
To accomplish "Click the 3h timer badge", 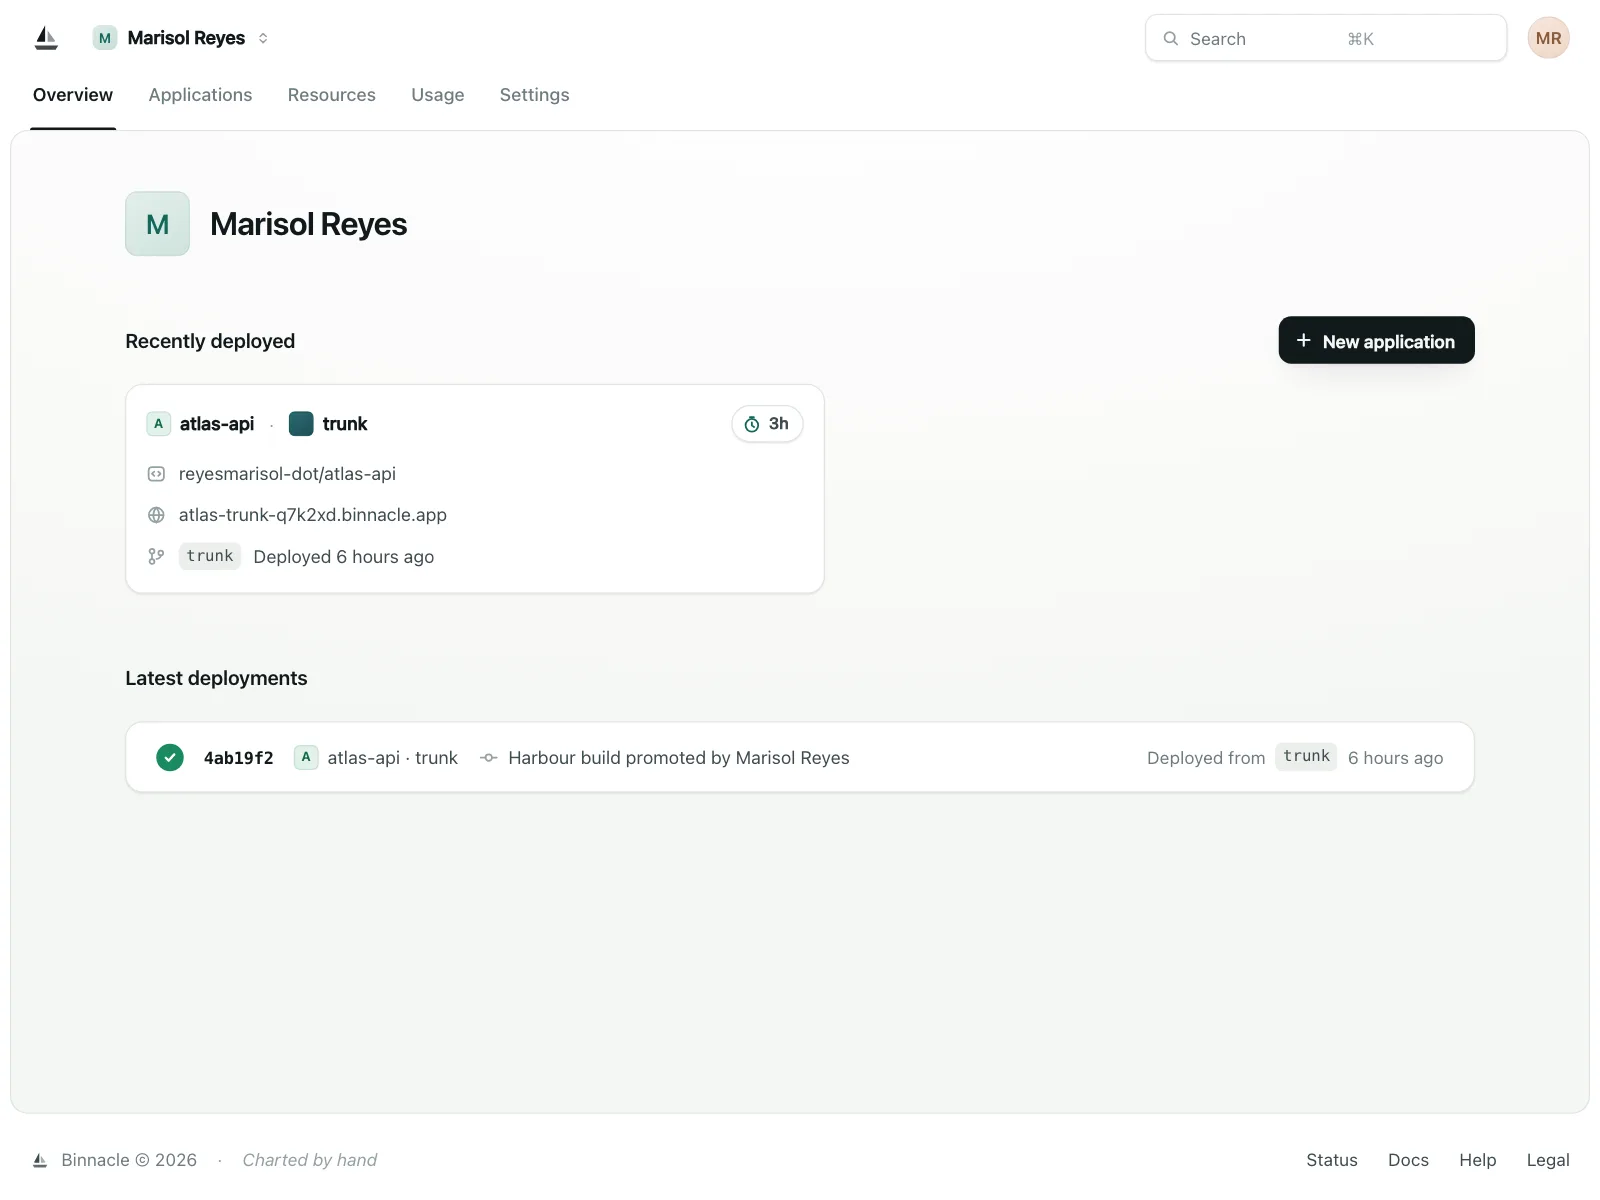I will pos(767,424).
